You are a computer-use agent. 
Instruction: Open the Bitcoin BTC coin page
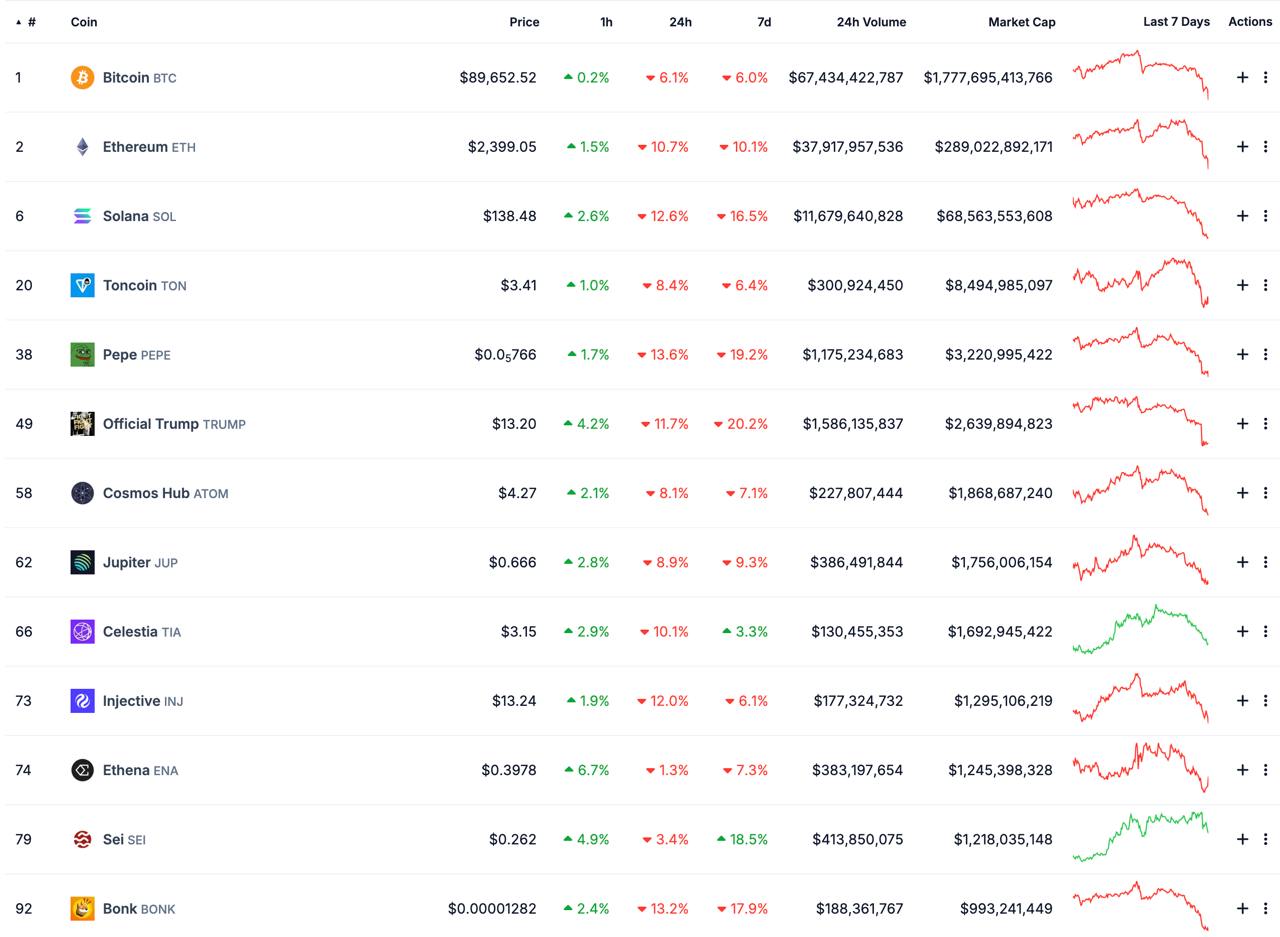pyautogui.click(x=139, y=77)
